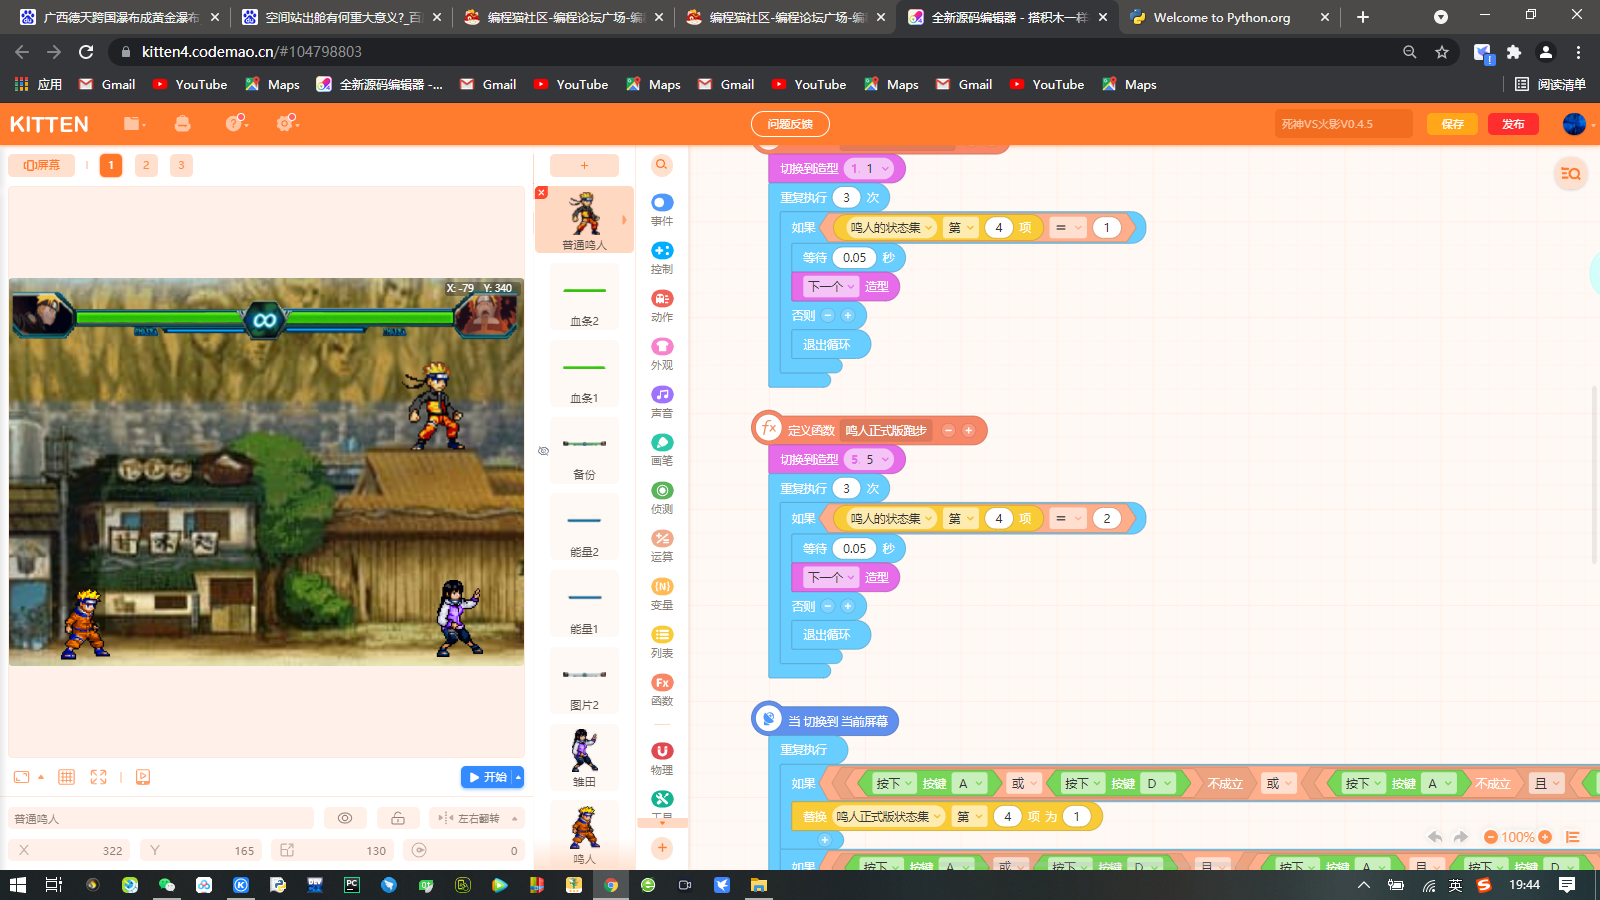Toggle sprite visibility with the eye icon
This screenshot has height=900, width=1600.
(x=345, y=818)
